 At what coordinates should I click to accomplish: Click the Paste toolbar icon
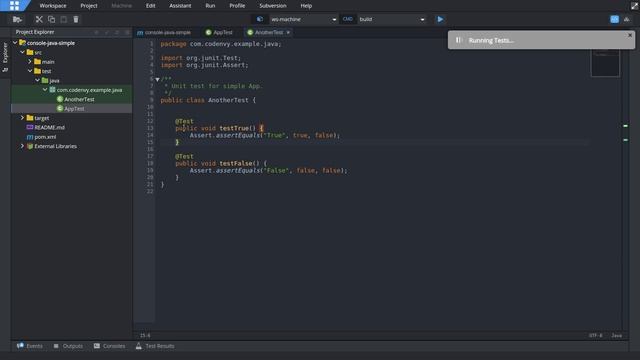click(64, 19)
